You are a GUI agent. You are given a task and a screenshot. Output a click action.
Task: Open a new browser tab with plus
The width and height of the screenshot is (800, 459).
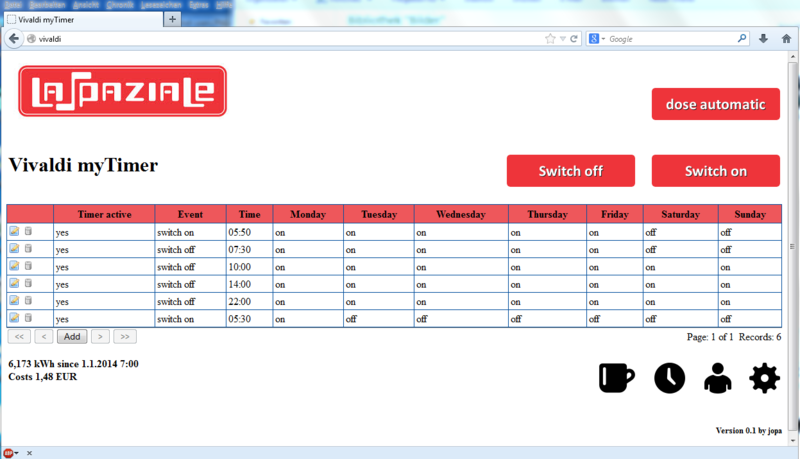coord(172,19)
